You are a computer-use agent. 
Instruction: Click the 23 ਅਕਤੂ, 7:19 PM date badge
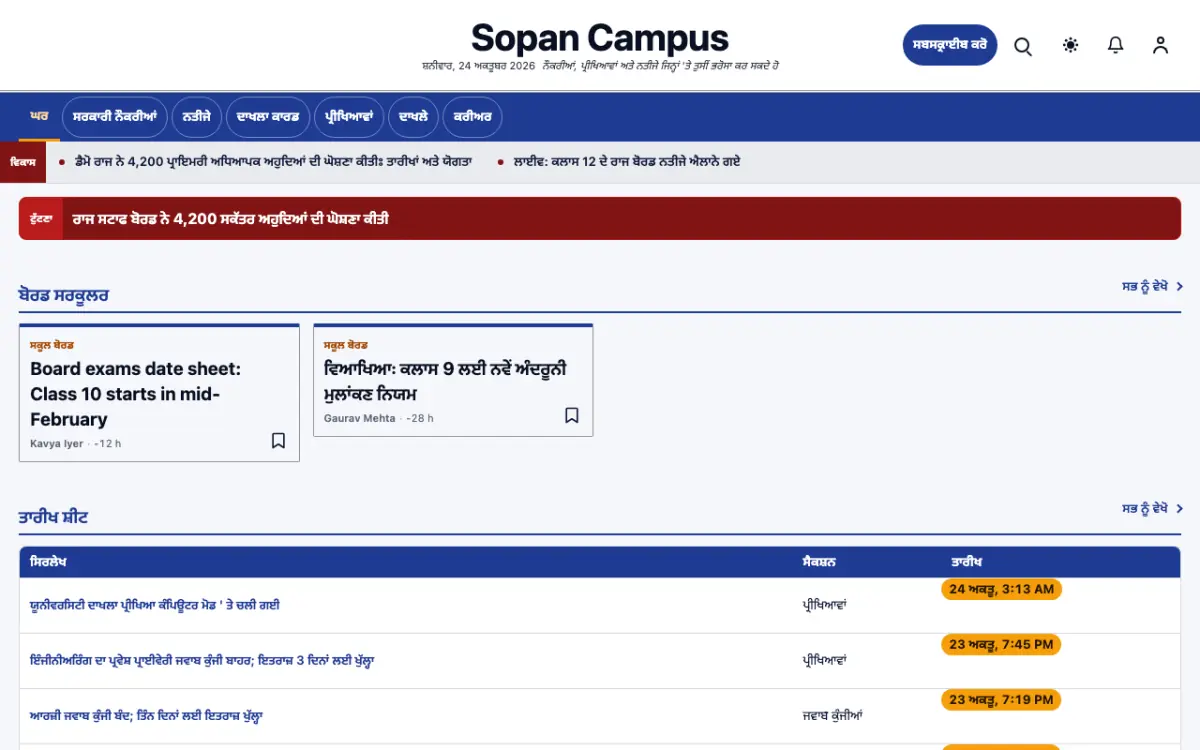1002,700
